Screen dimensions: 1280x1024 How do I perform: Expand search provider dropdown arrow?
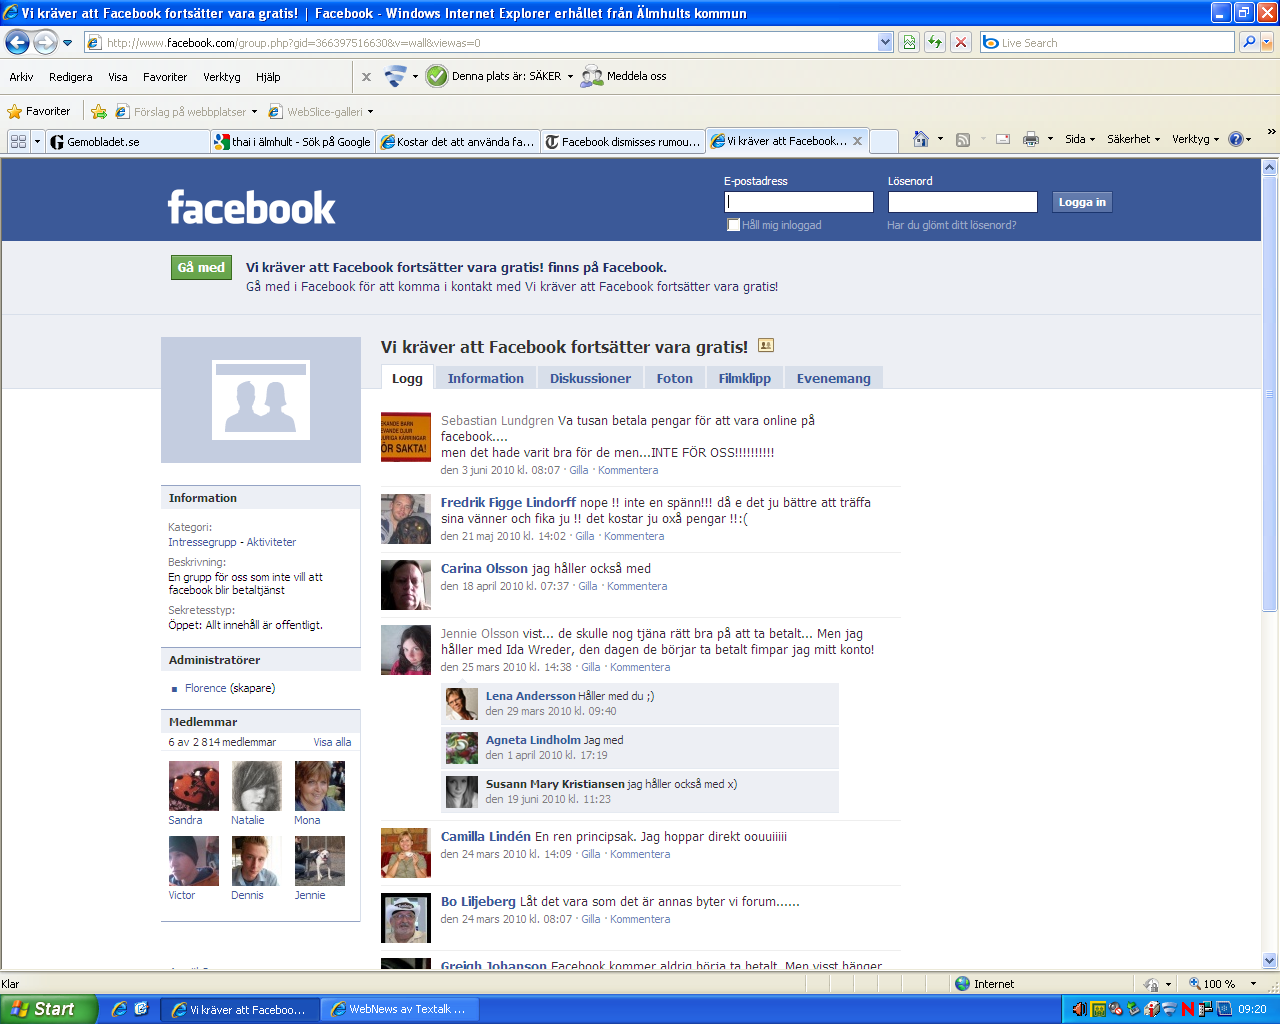click(1267, 42)
